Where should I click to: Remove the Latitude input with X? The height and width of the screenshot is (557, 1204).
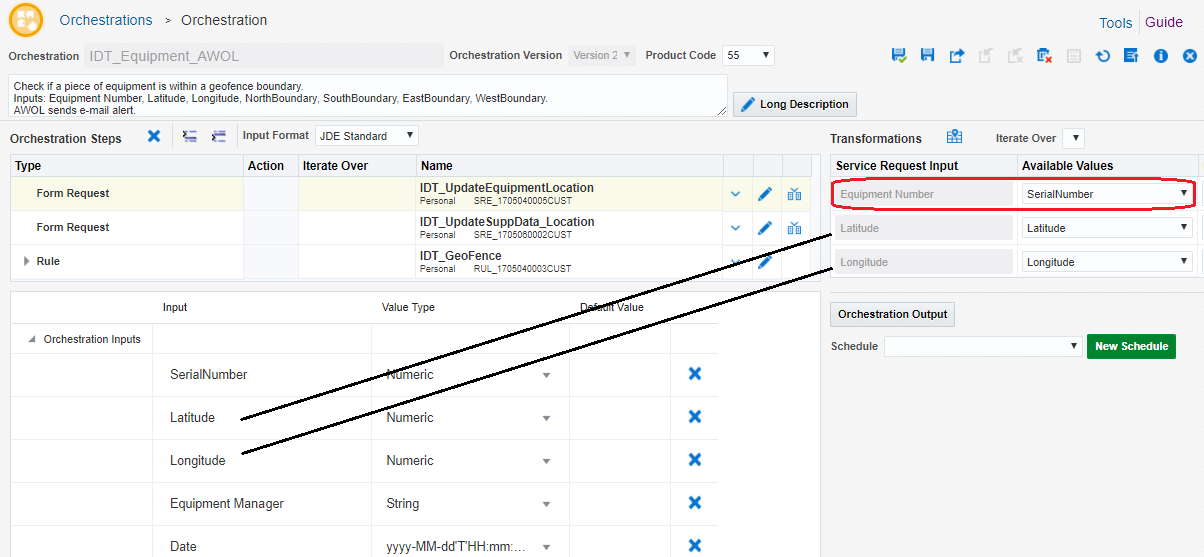695,417
